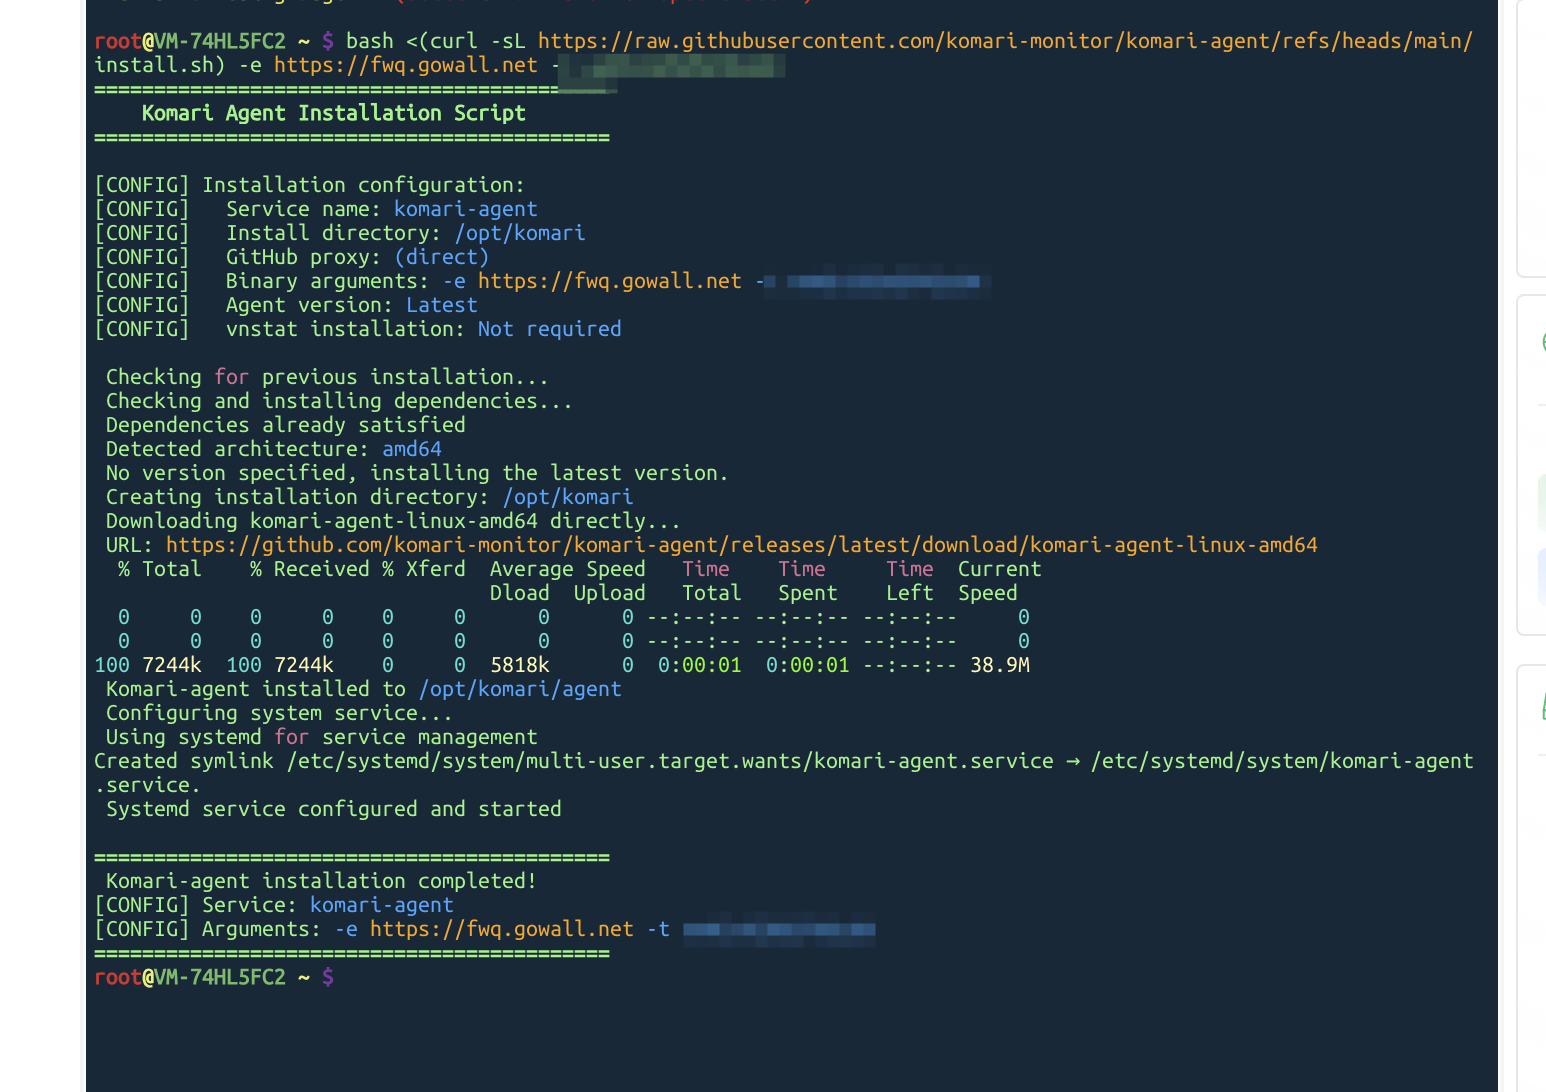Click 'Dependencies already satisfied' line
Screen dimensions: 1546x1092
(x=285, y=425)
